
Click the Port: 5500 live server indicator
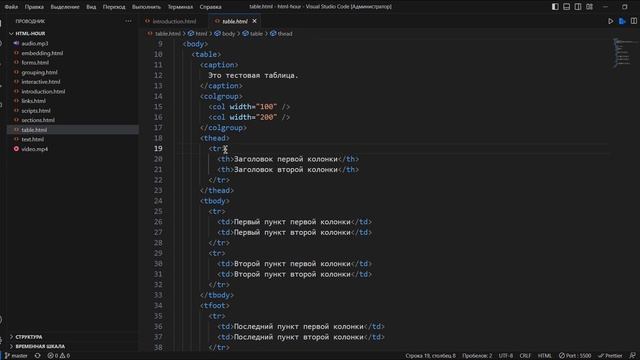point(575,356)
